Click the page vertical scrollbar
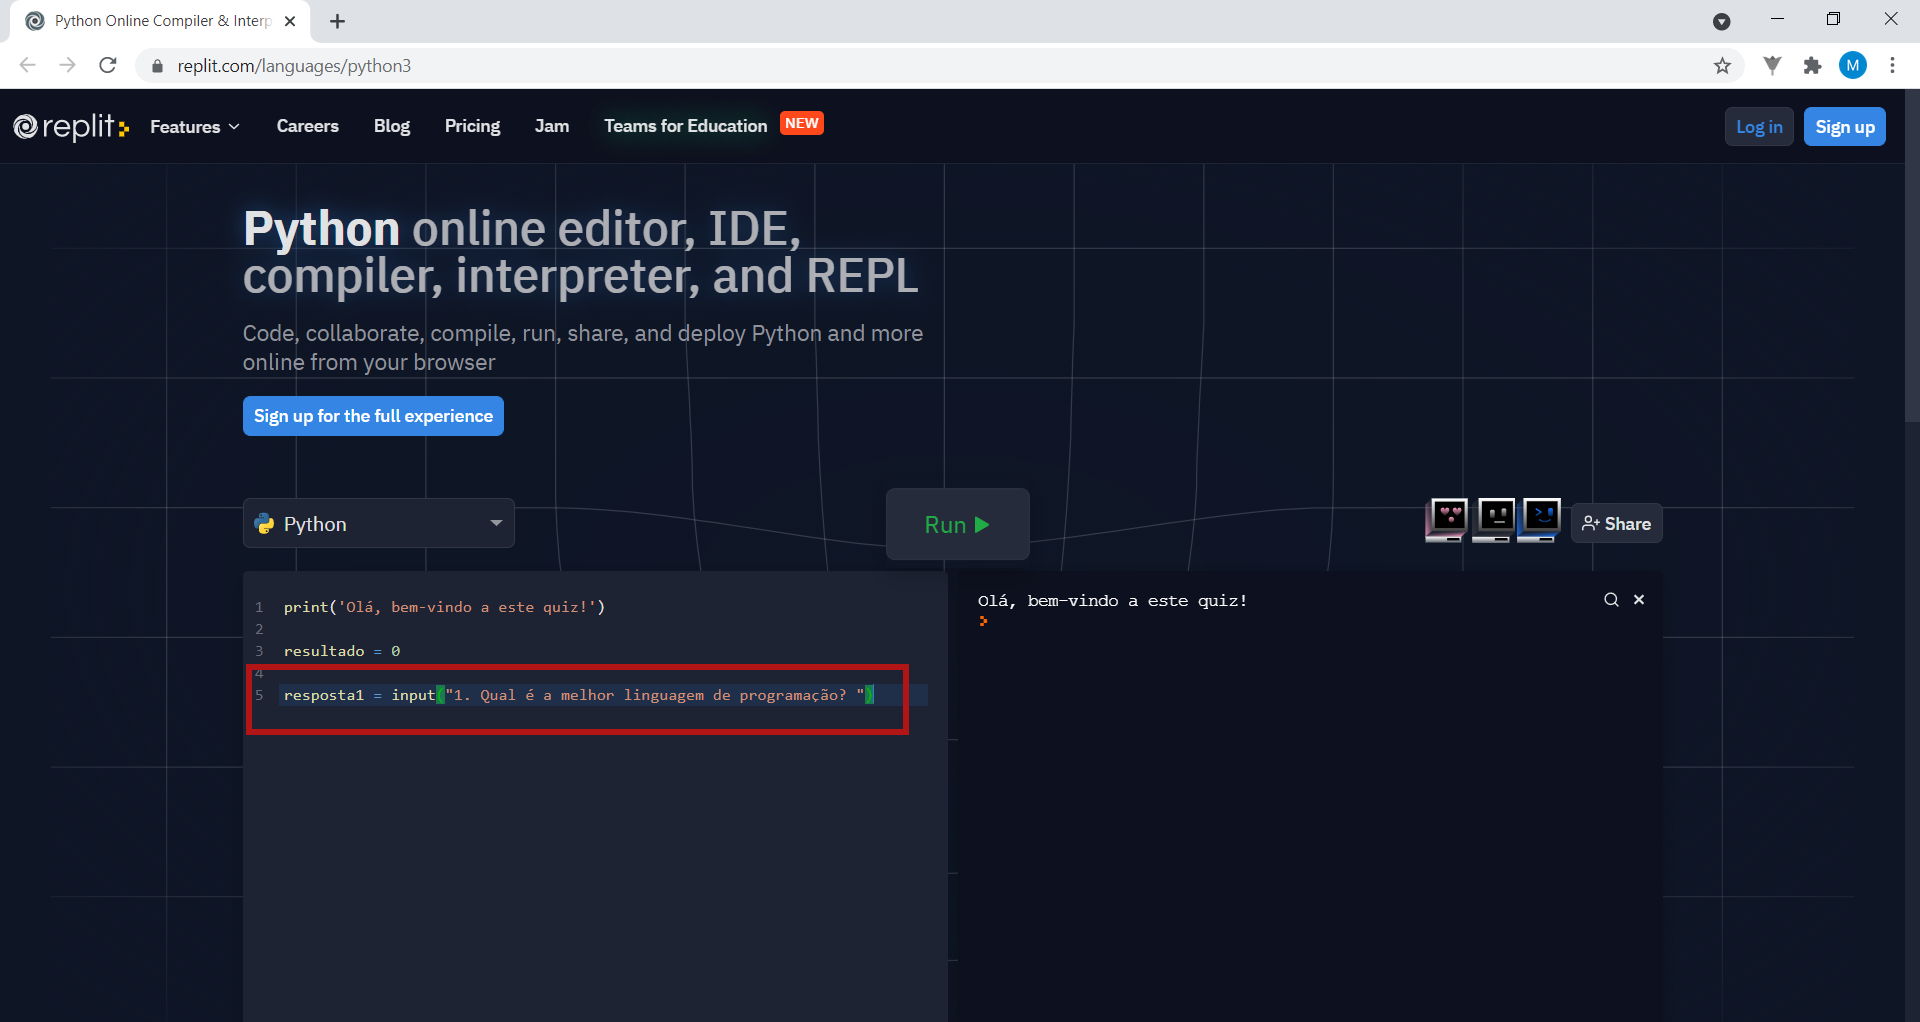 click(x=1912, y=255)
